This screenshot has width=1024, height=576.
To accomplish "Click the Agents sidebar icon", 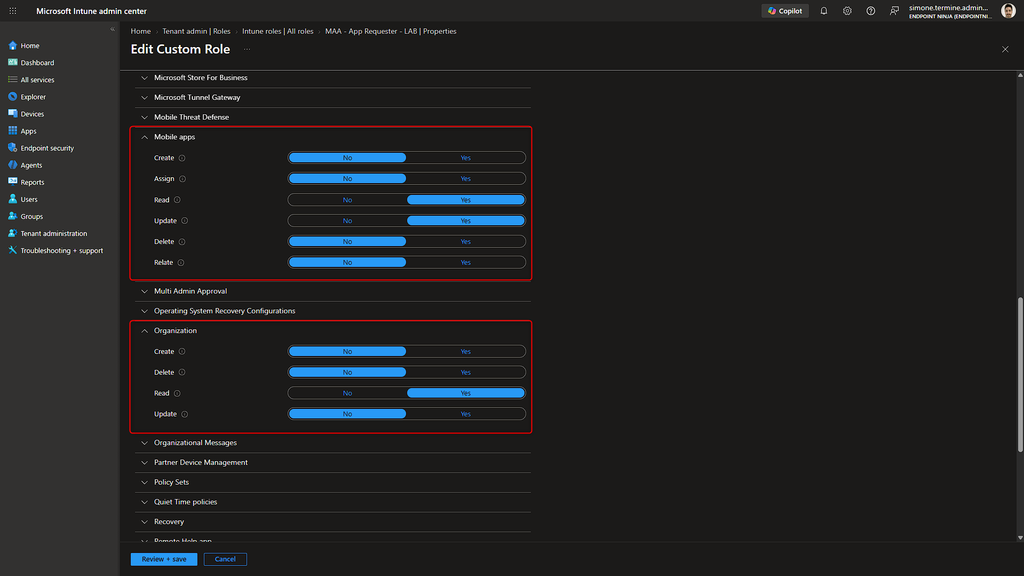I will pyautogui.click(x=12, y=165).
